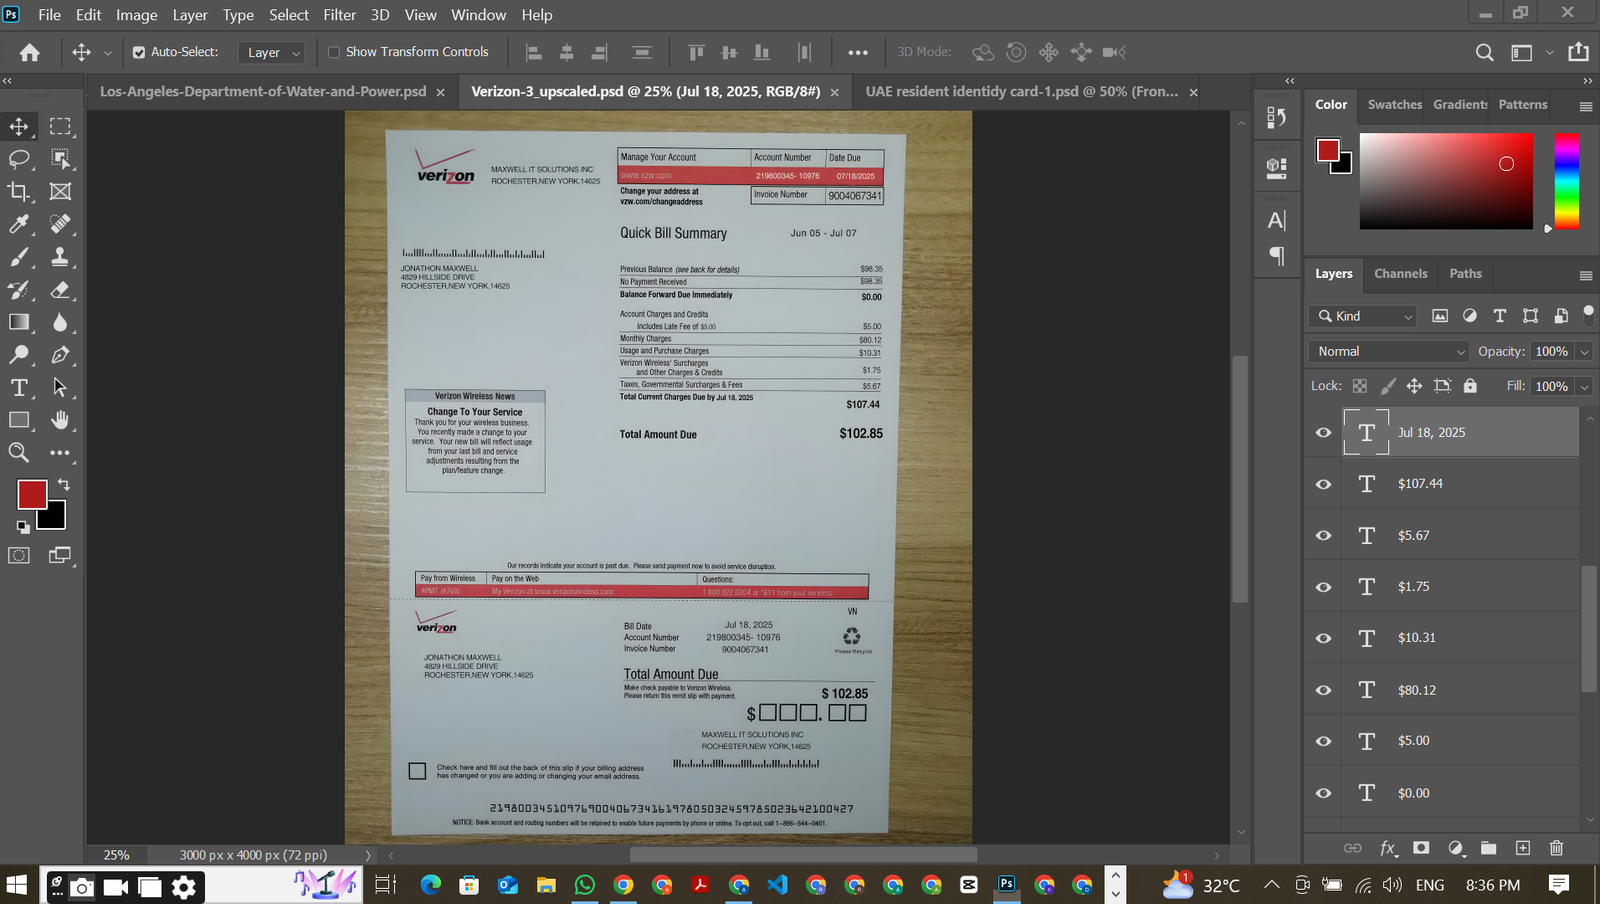The height and width of the screenshot is (904, 1600).
Task: Expand the Opacity slider dropdown arrow
Action: (x=1584, y=352)
